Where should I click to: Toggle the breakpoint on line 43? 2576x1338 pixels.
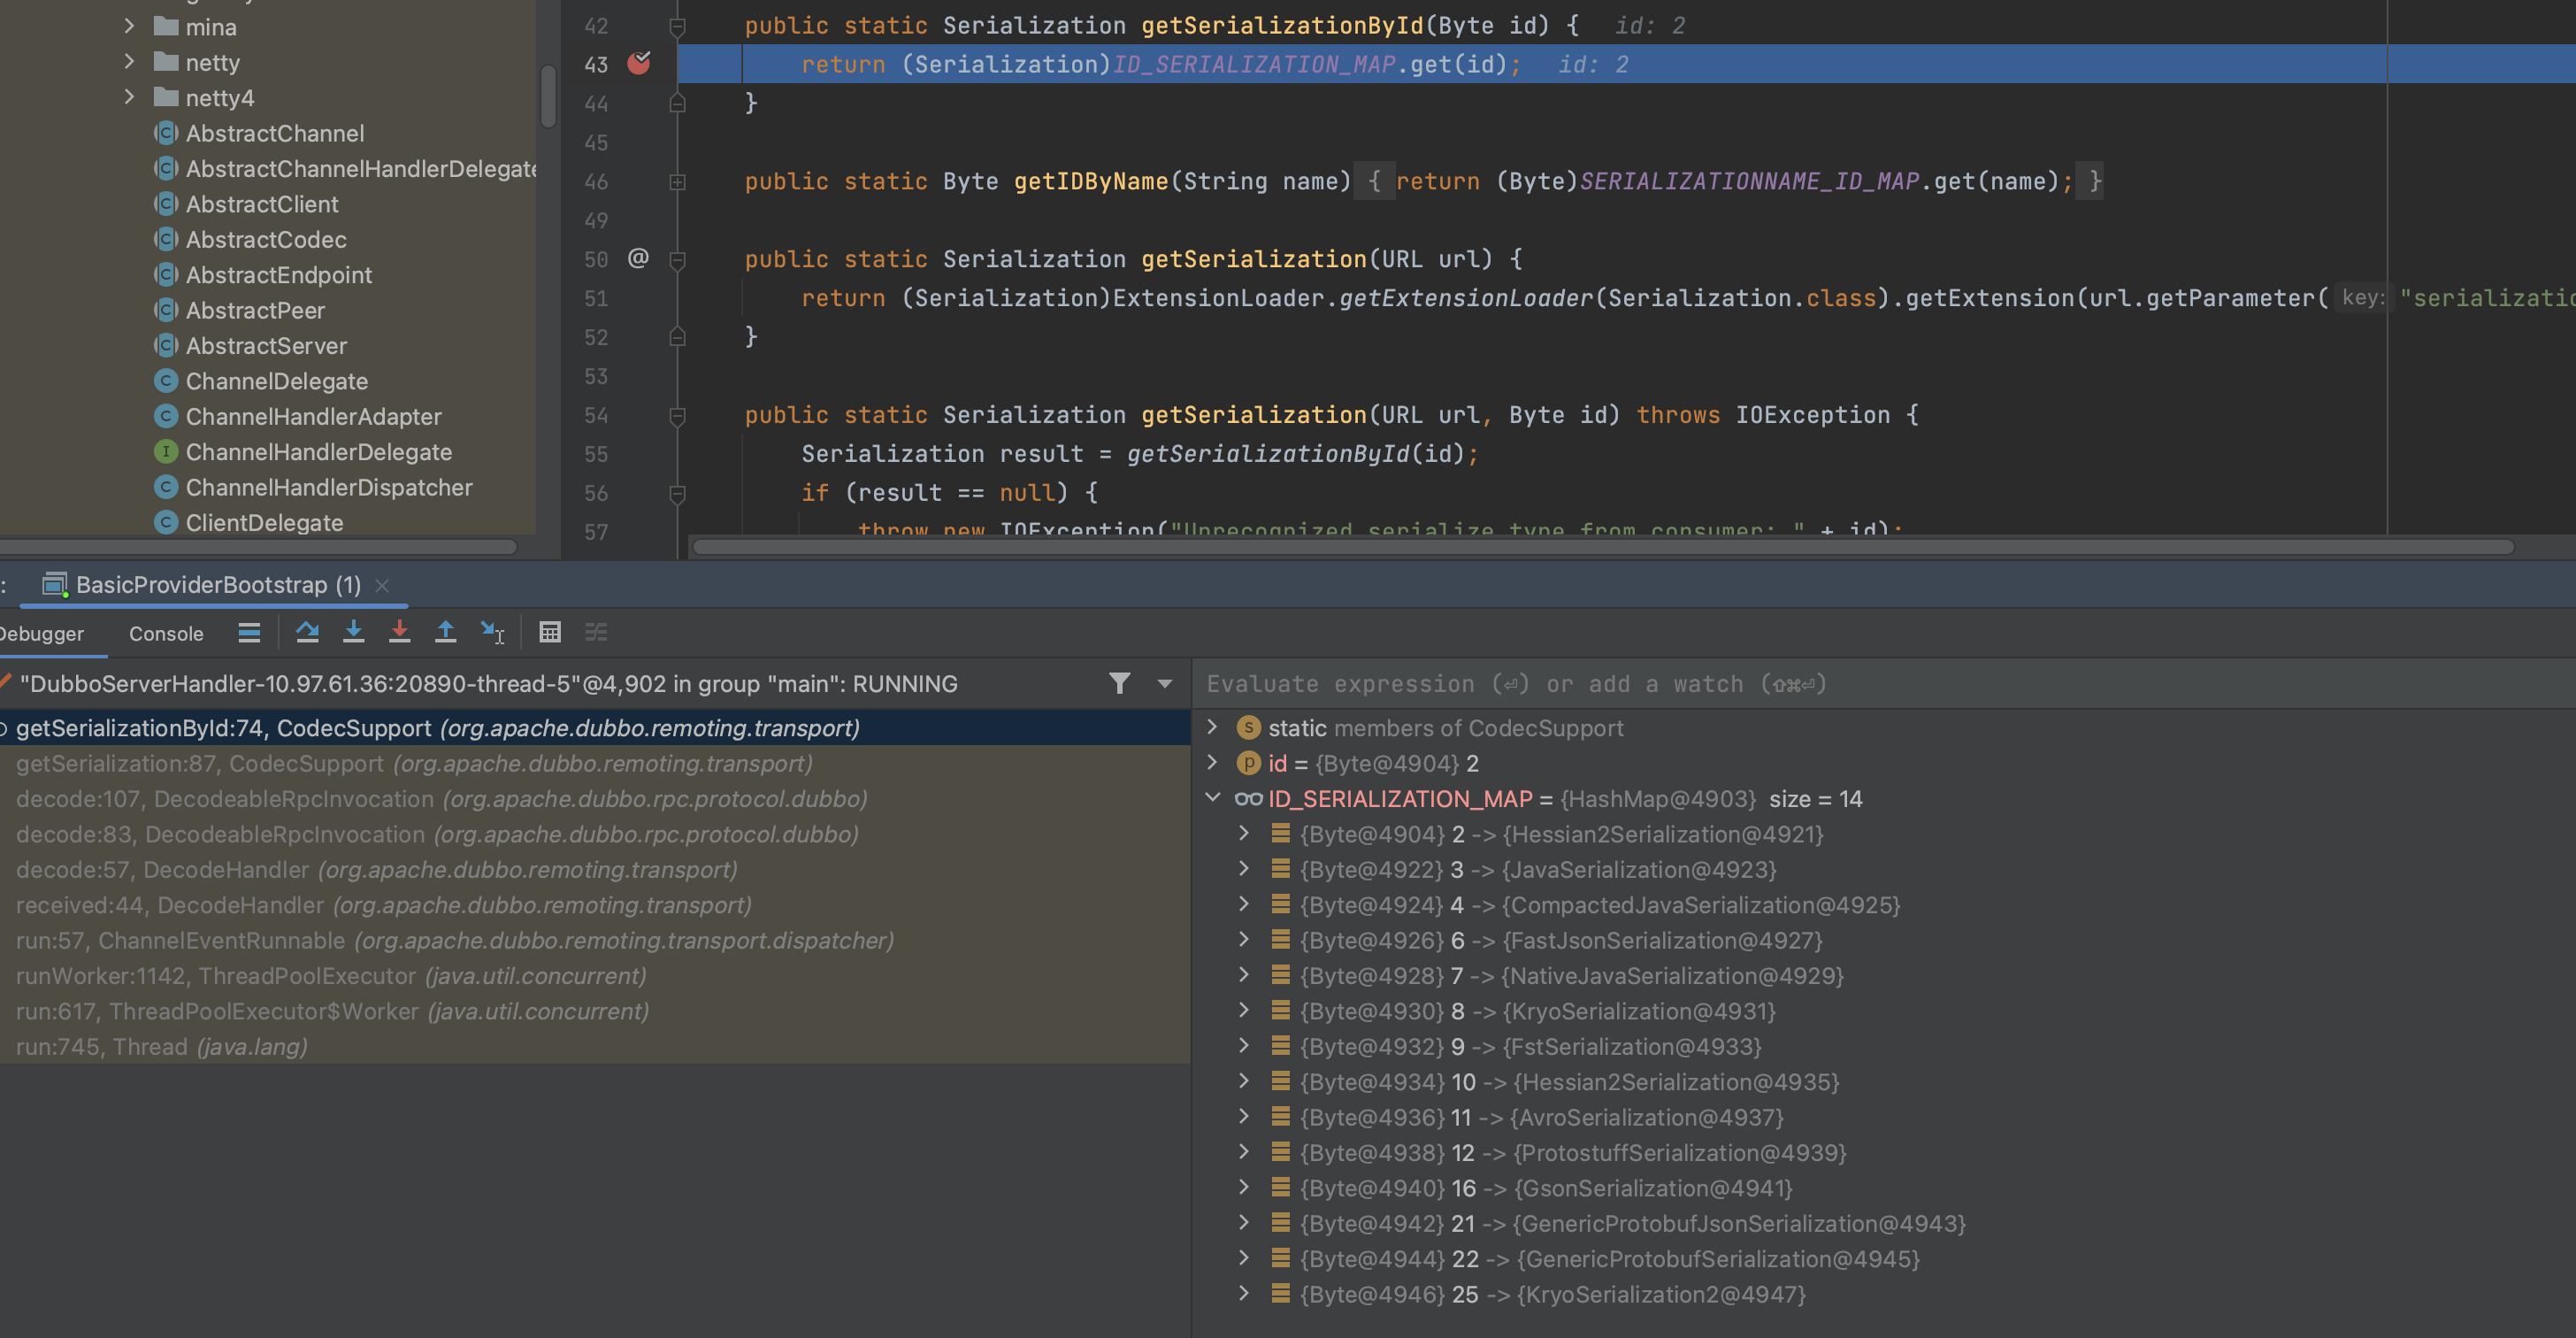(638, 63)
